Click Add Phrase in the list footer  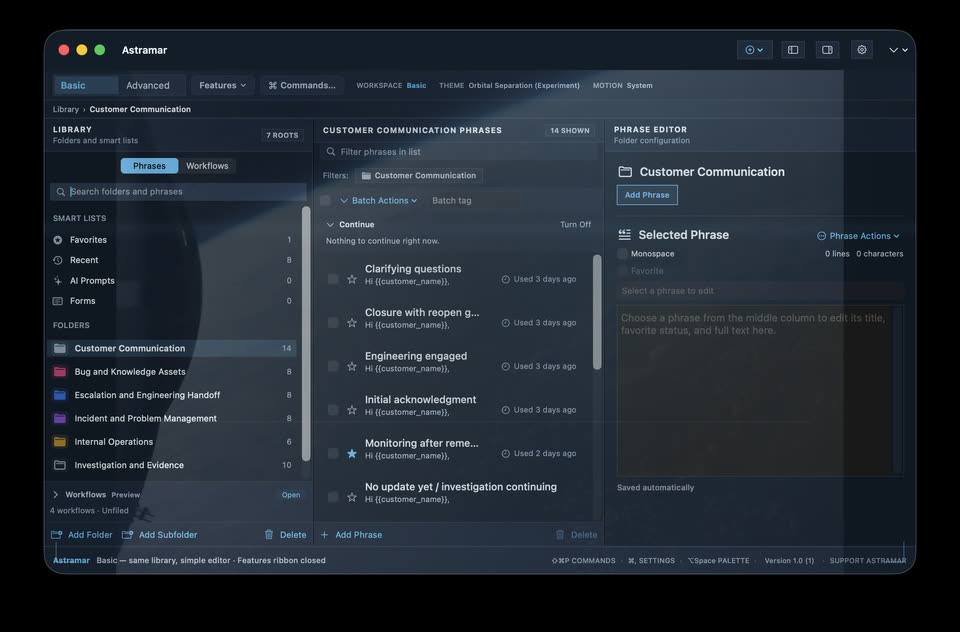click(351, 535)
